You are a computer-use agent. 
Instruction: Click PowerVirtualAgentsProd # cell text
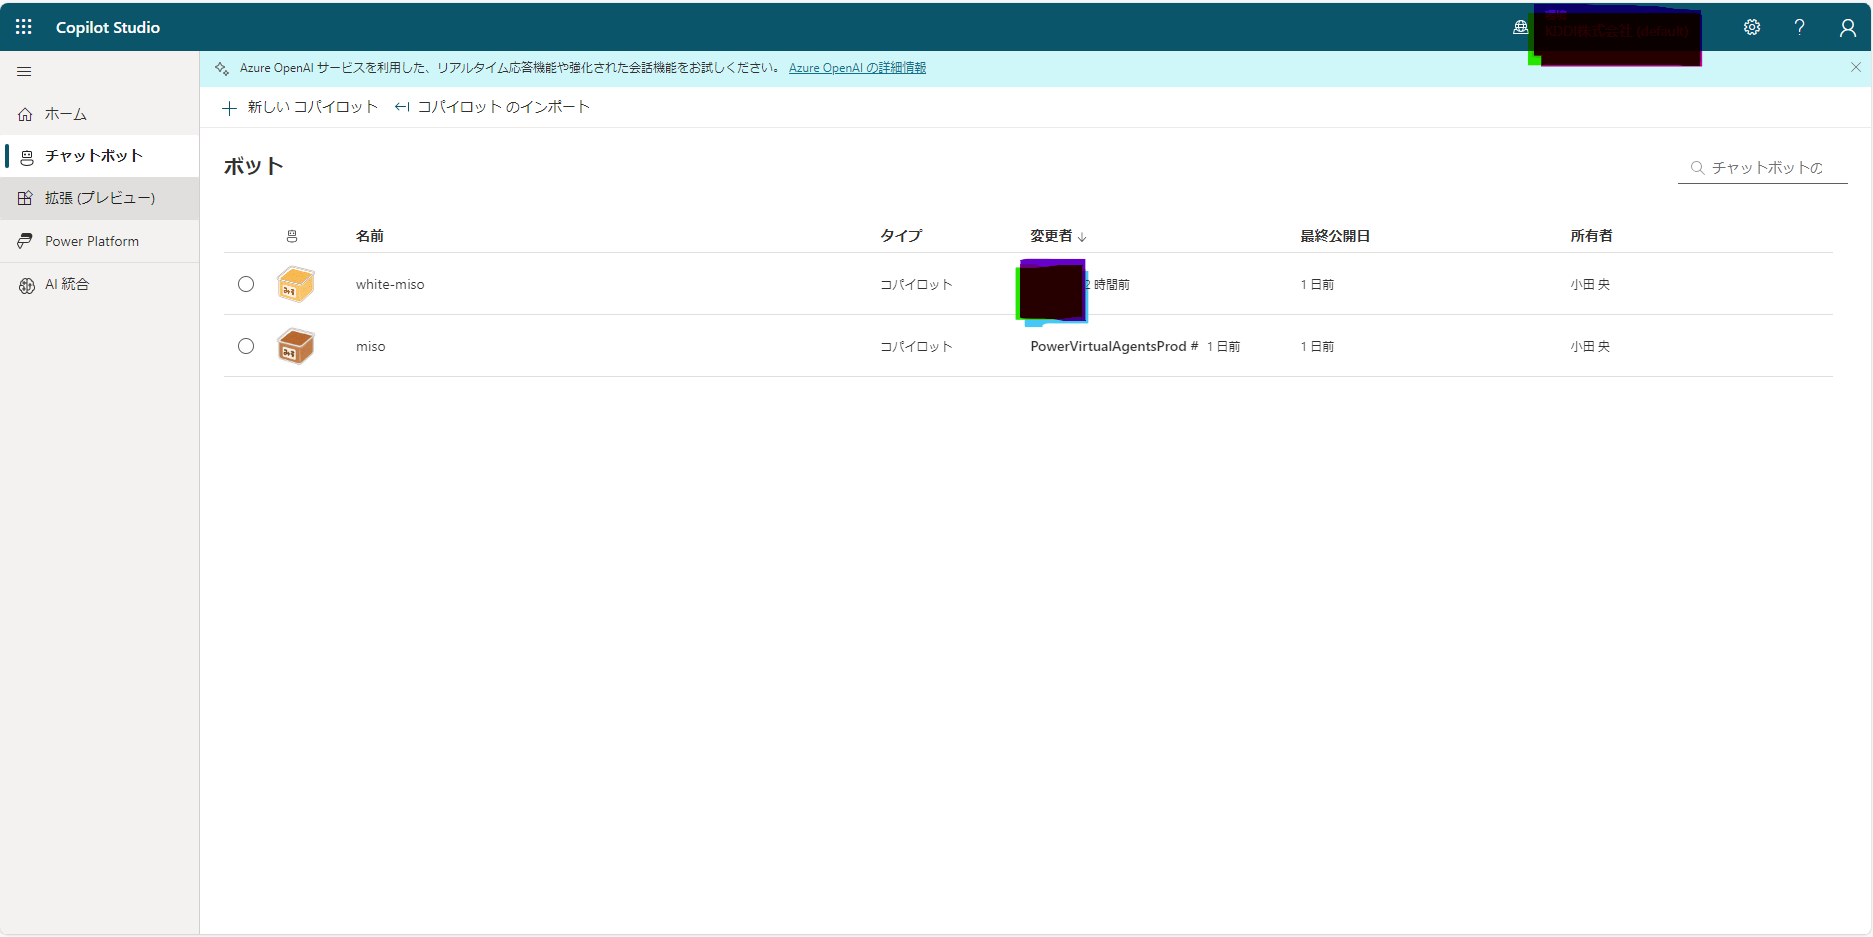pos(1114,346)
